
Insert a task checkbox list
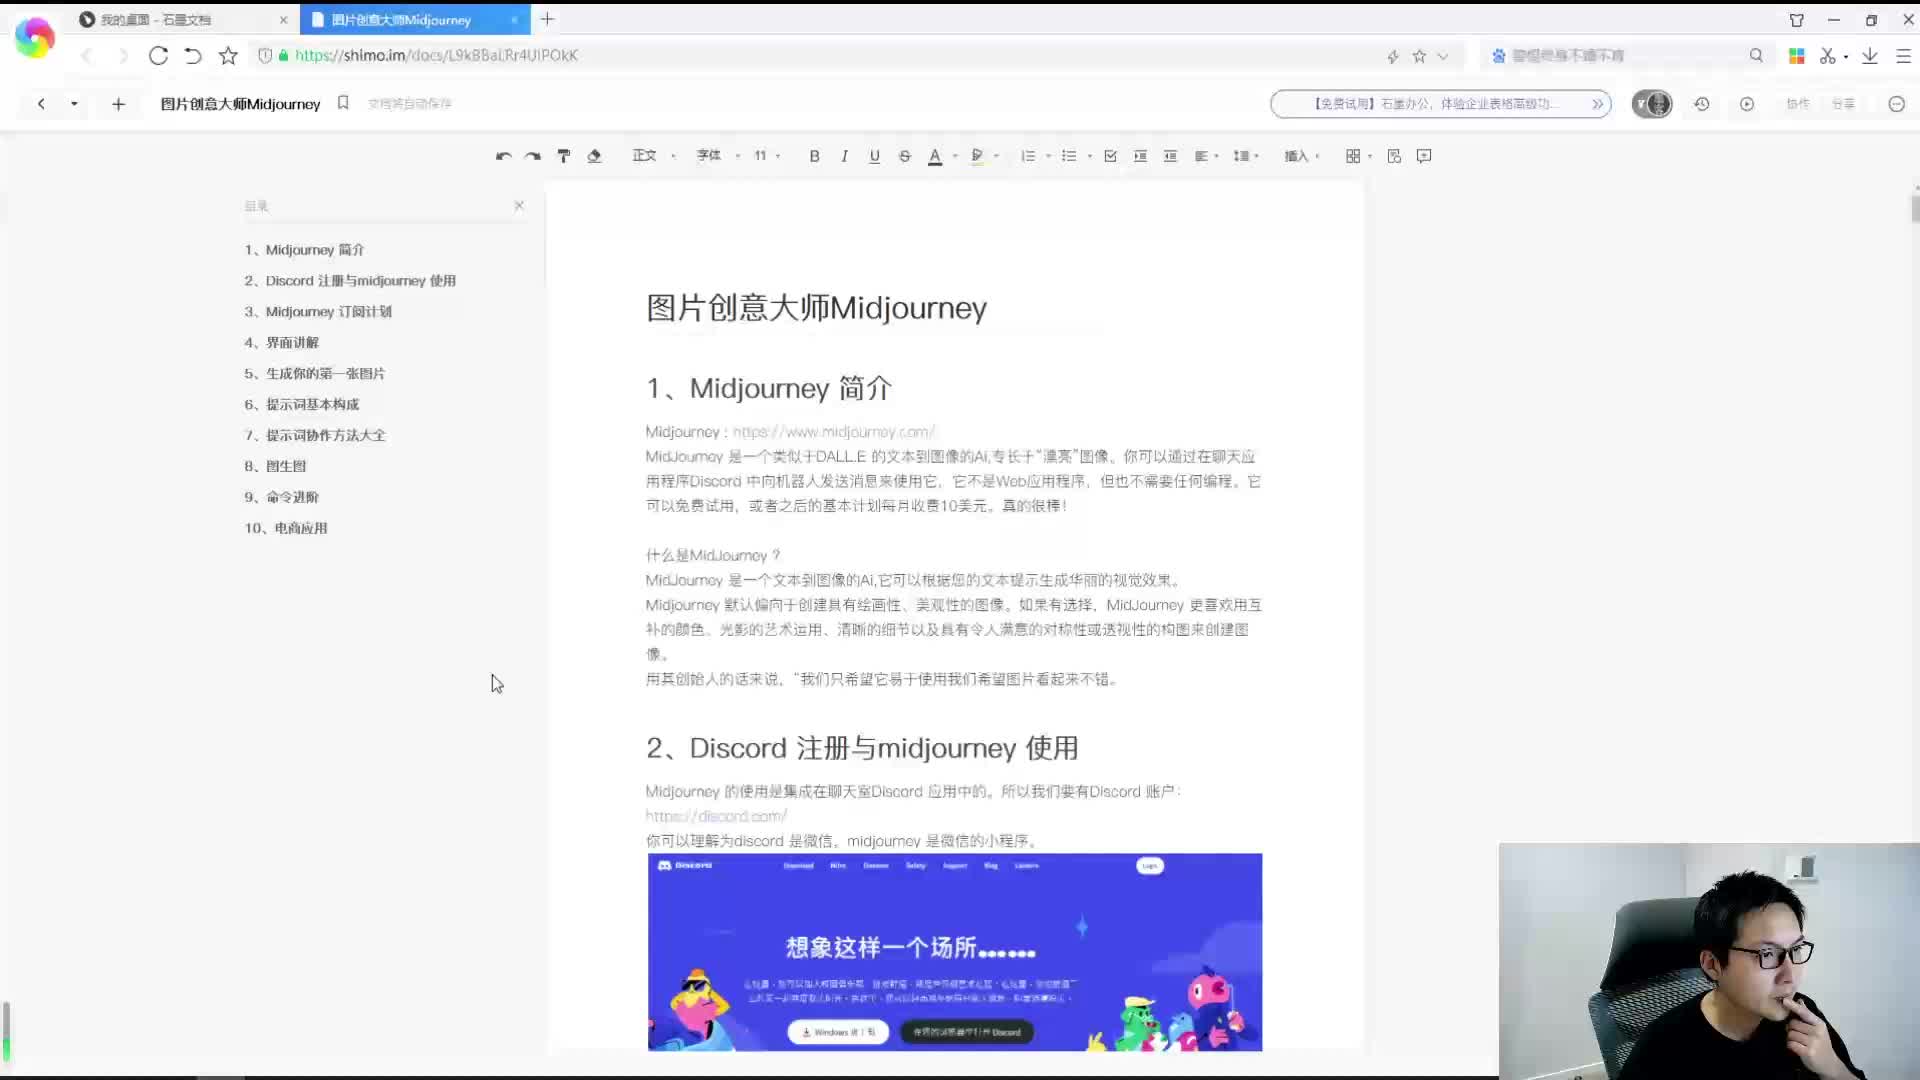[x=1110, y=156]
